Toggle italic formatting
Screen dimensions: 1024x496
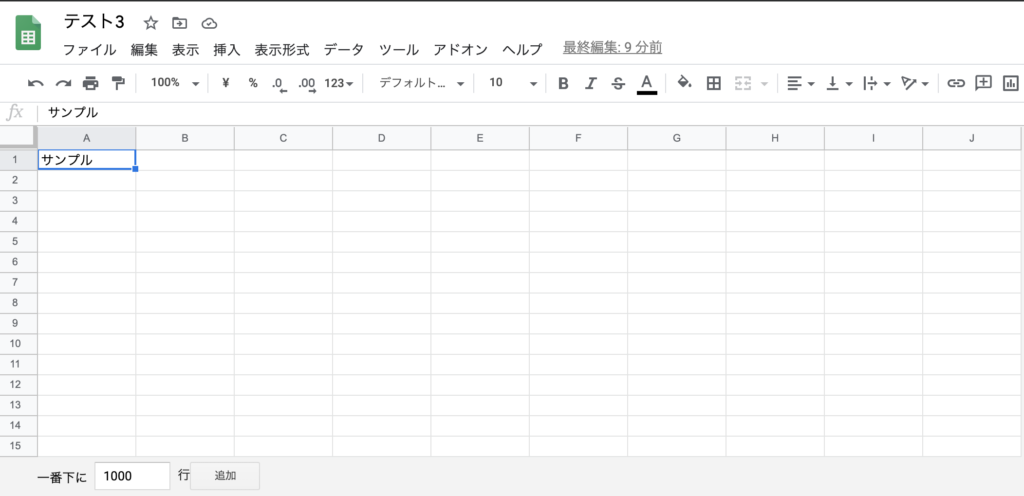(x=590, y=83)
